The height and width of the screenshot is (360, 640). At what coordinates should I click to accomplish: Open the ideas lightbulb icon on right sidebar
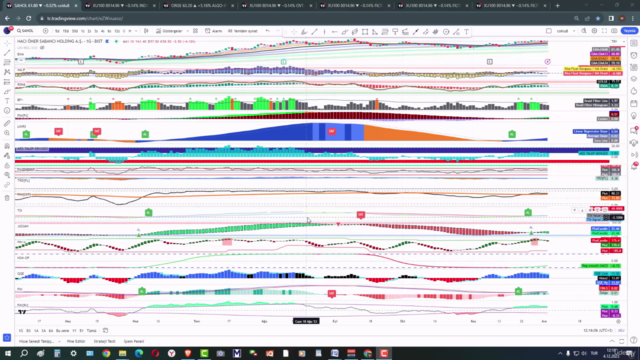[x=633, y=116]
